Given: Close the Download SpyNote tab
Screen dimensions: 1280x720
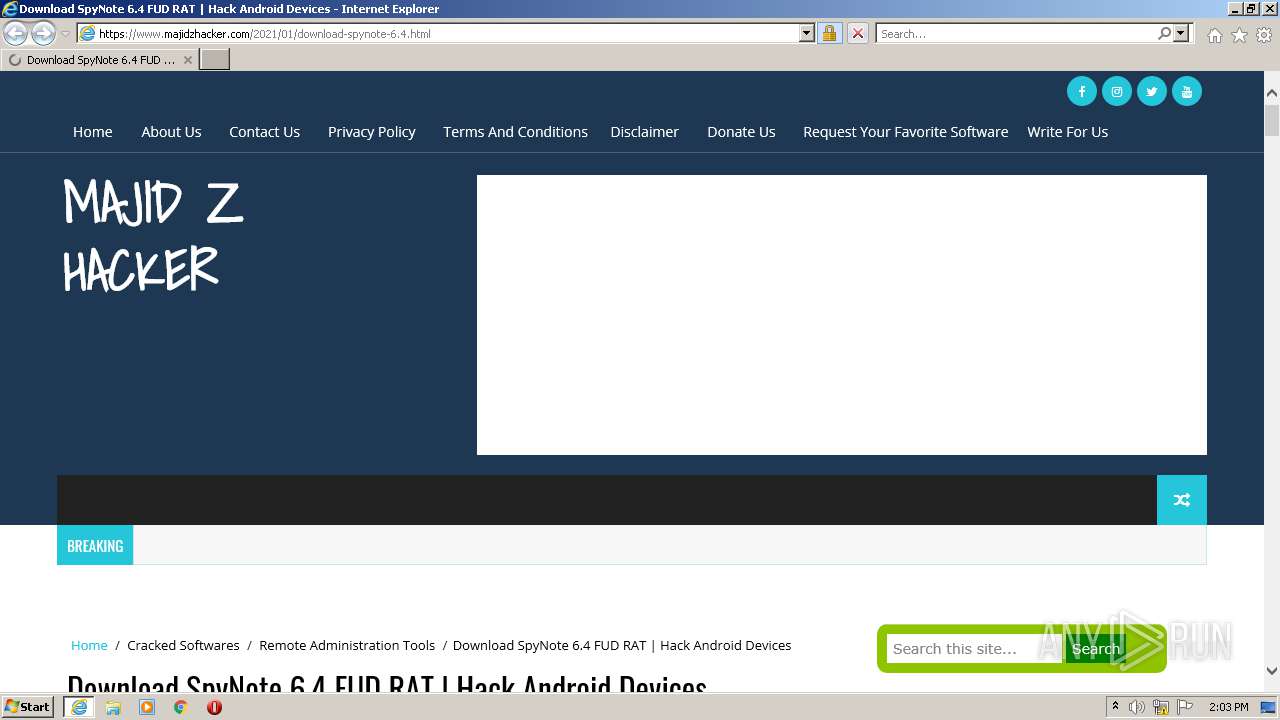Looking at the screenshot, I should (188, 60).
